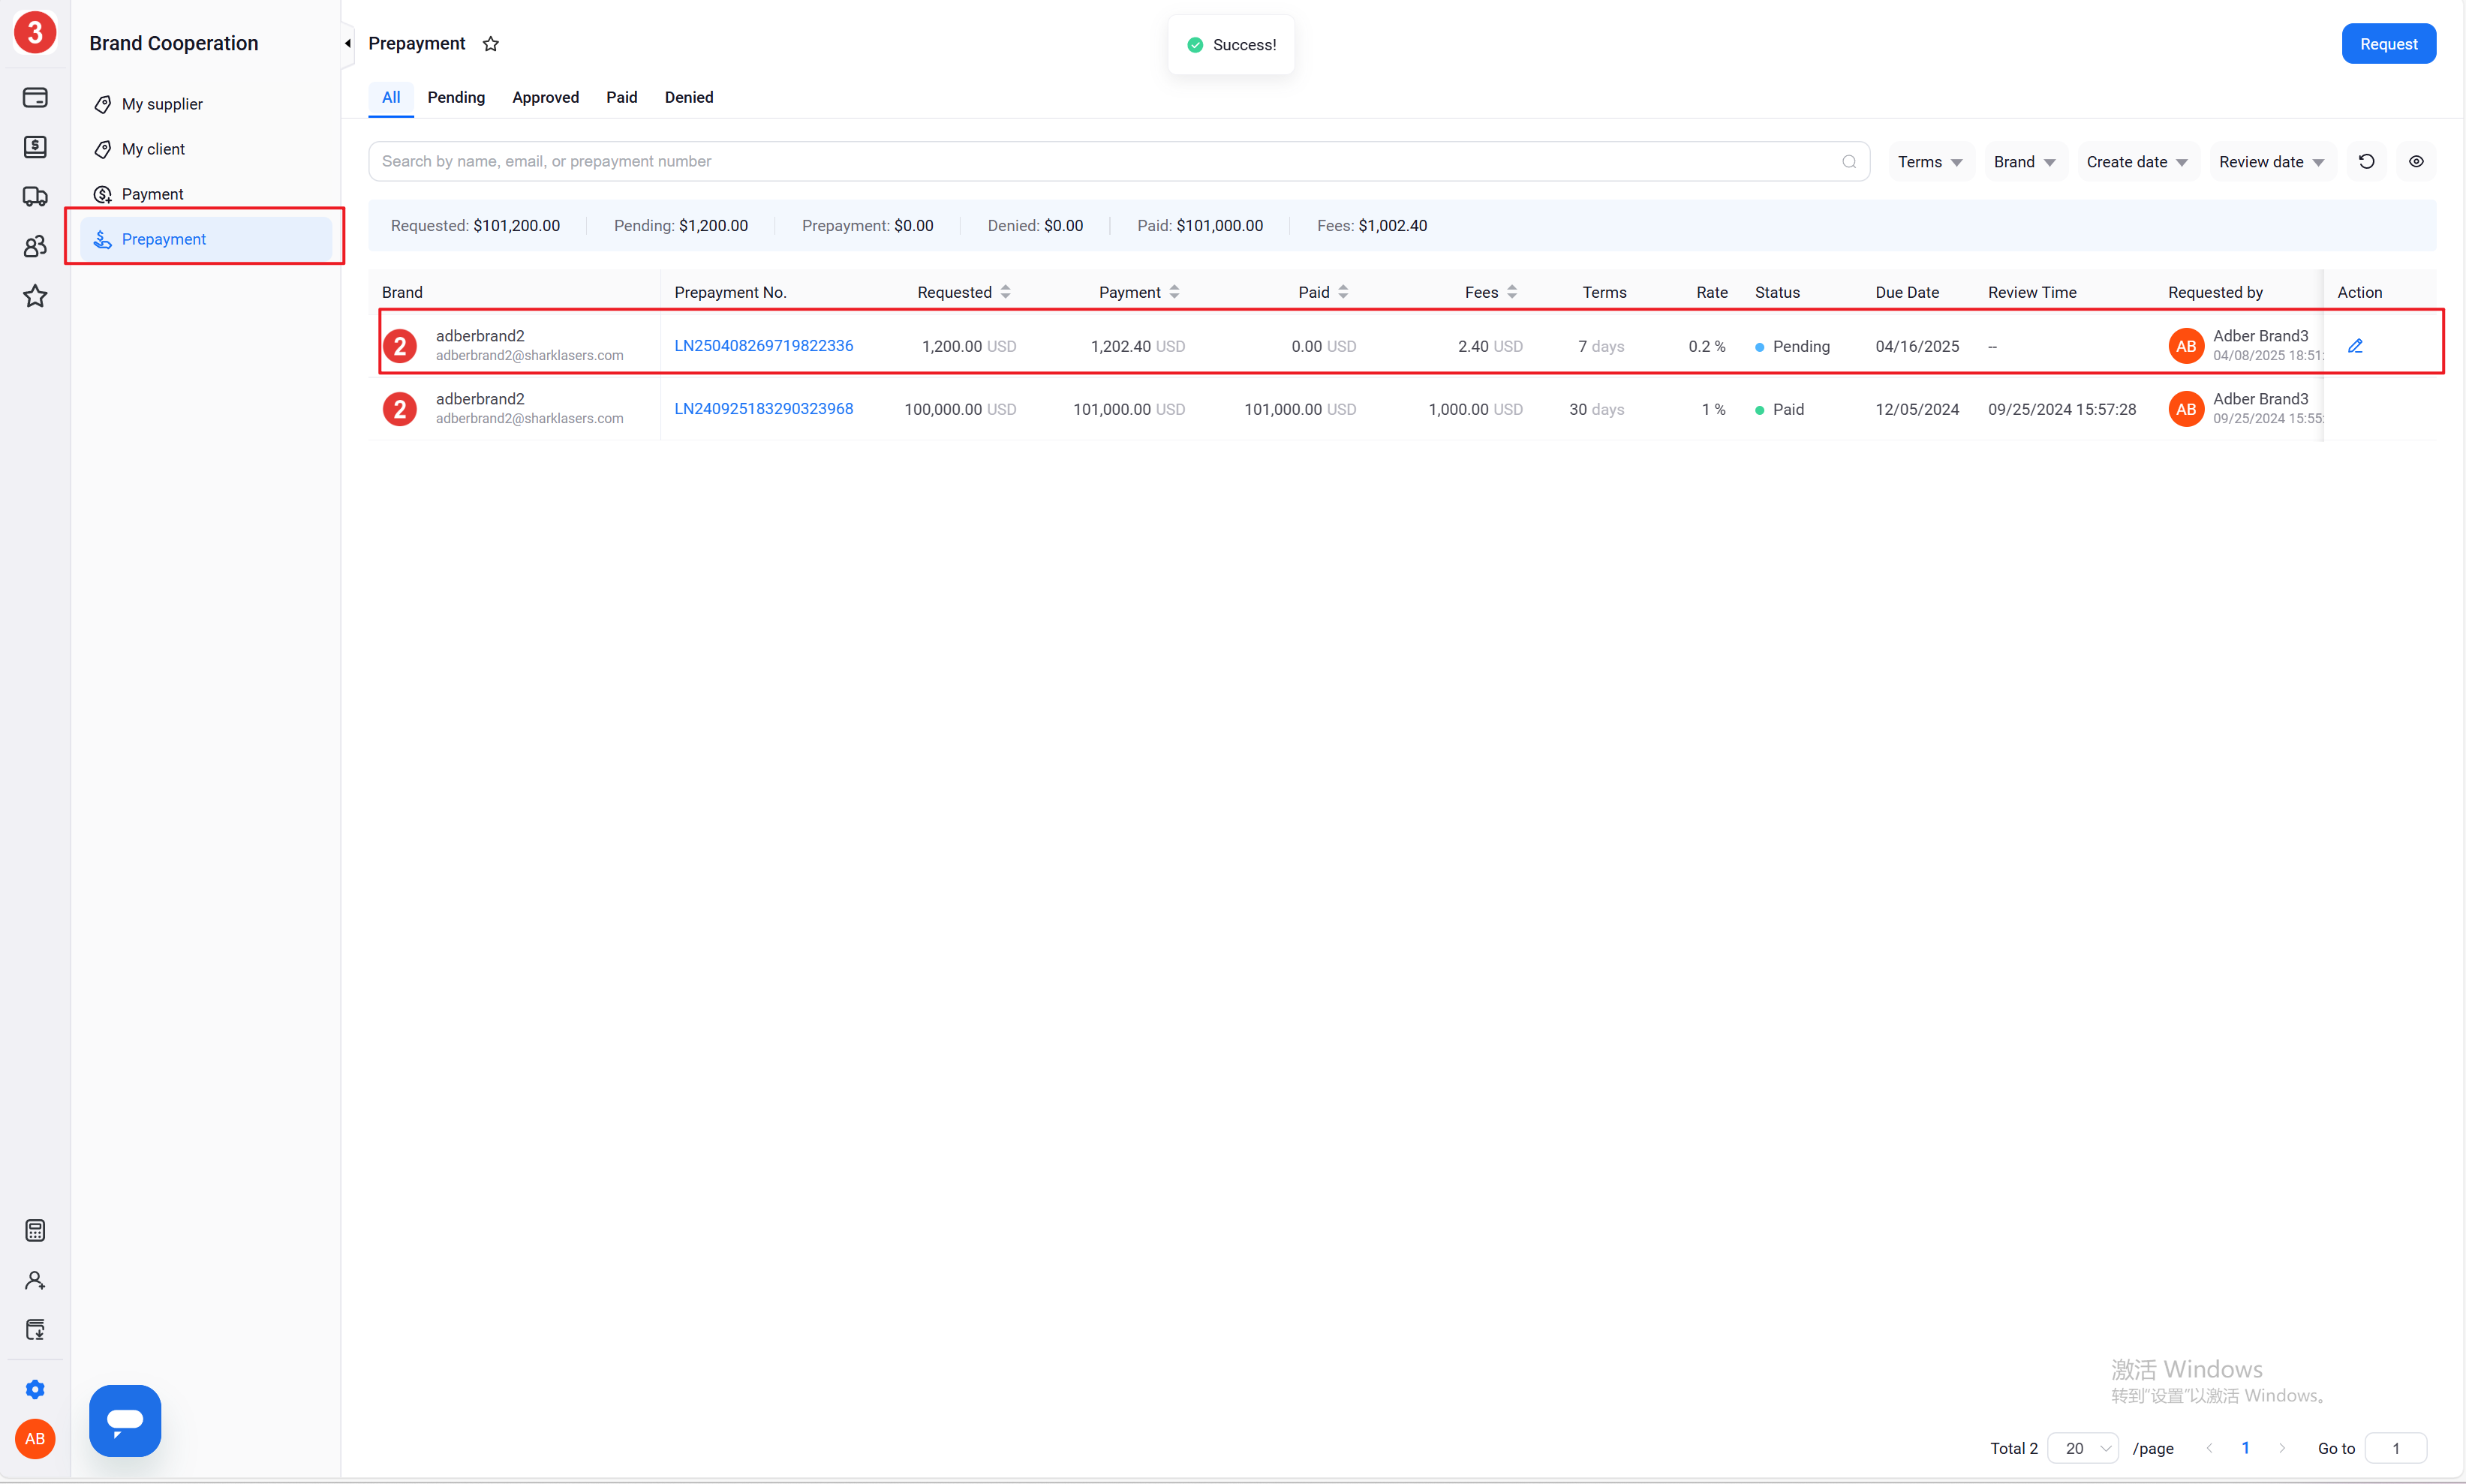2466x1484 pixels.
Task: Click the Paid: $101,000.00 summary
Action: [1200, 226]
